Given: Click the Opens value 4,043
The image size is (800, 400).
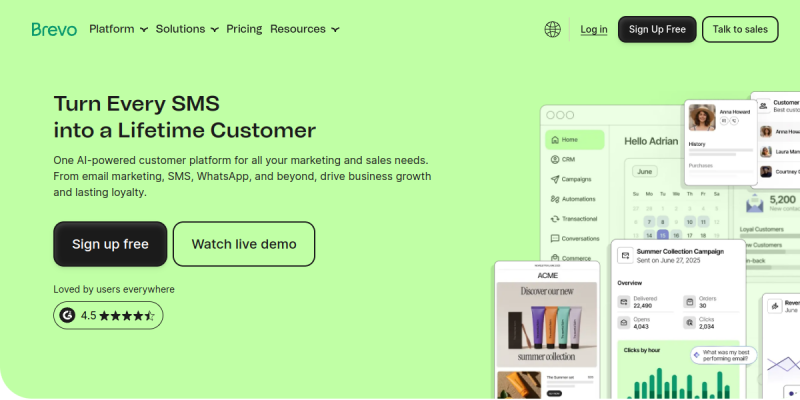Looking at the screenshot, I should (641, 327).
